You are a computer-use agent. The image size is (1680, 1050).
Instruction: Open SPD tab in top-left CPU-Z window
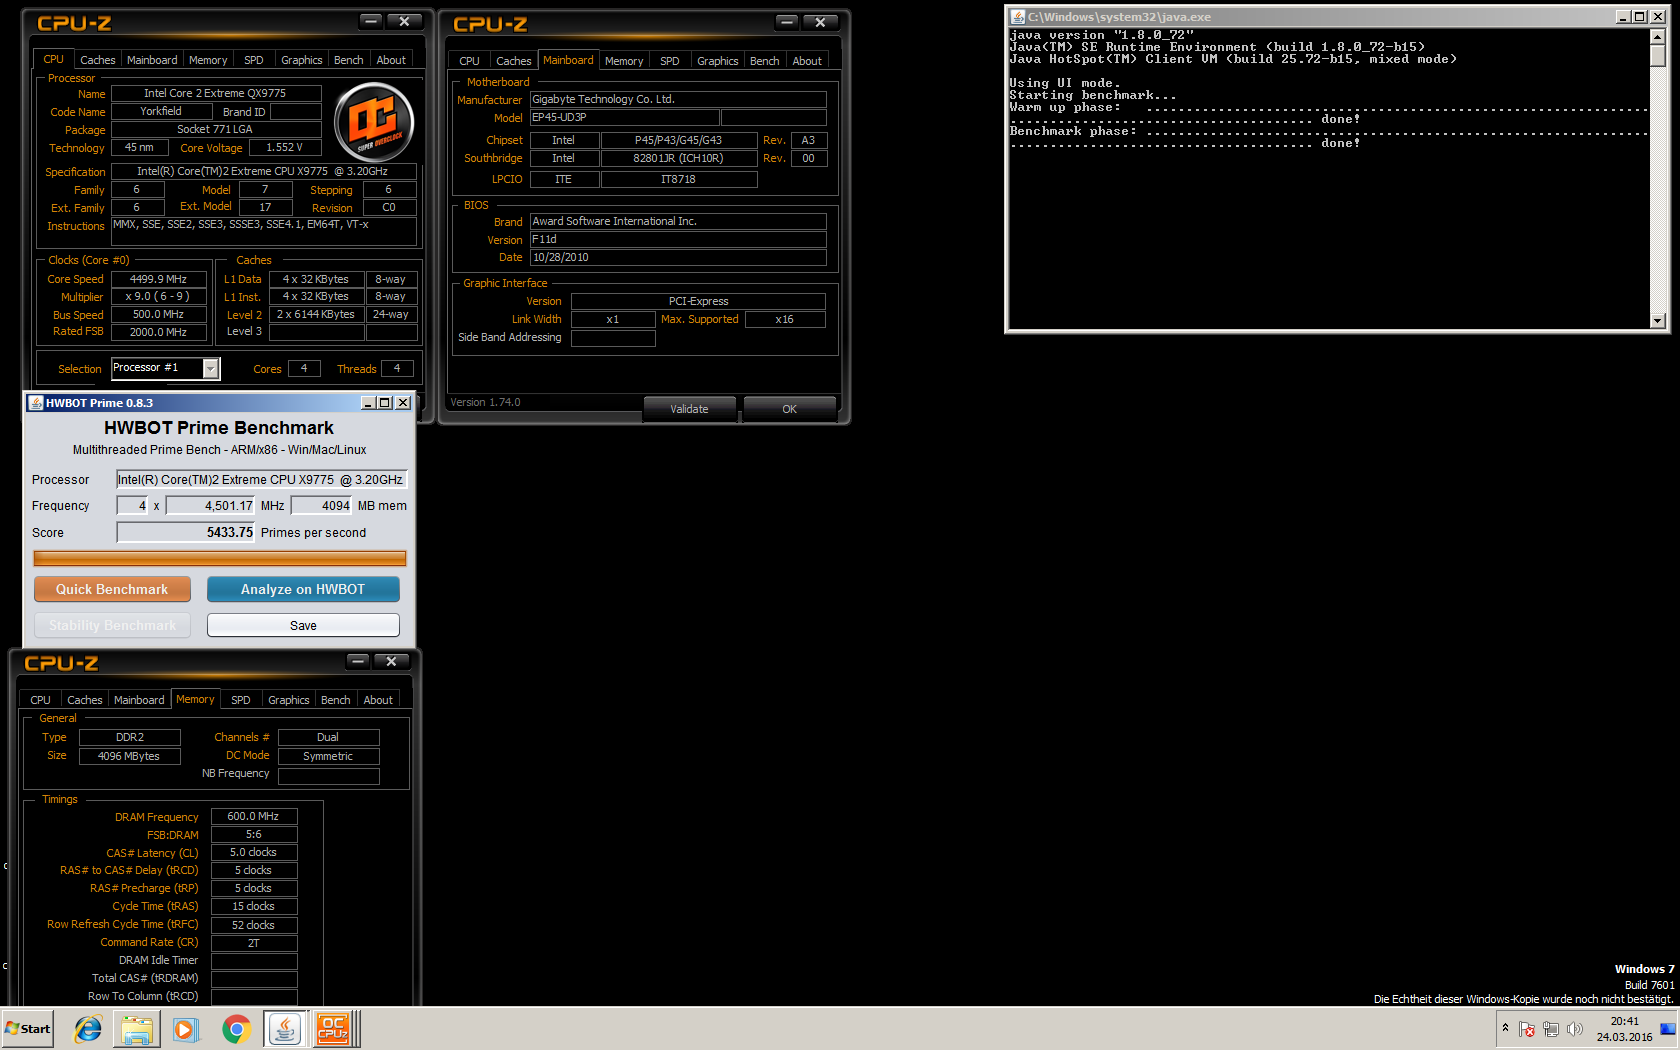tap(254, 60)
